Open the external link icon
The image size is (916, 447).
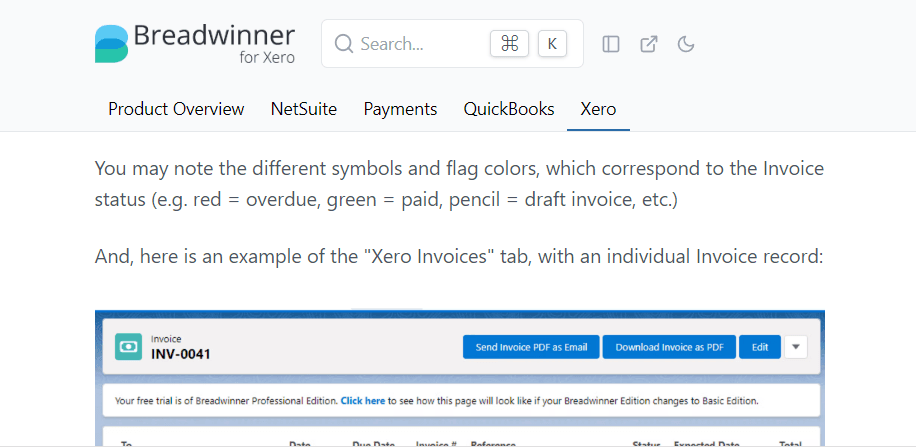pyautogui.click(x=649, y=44)
